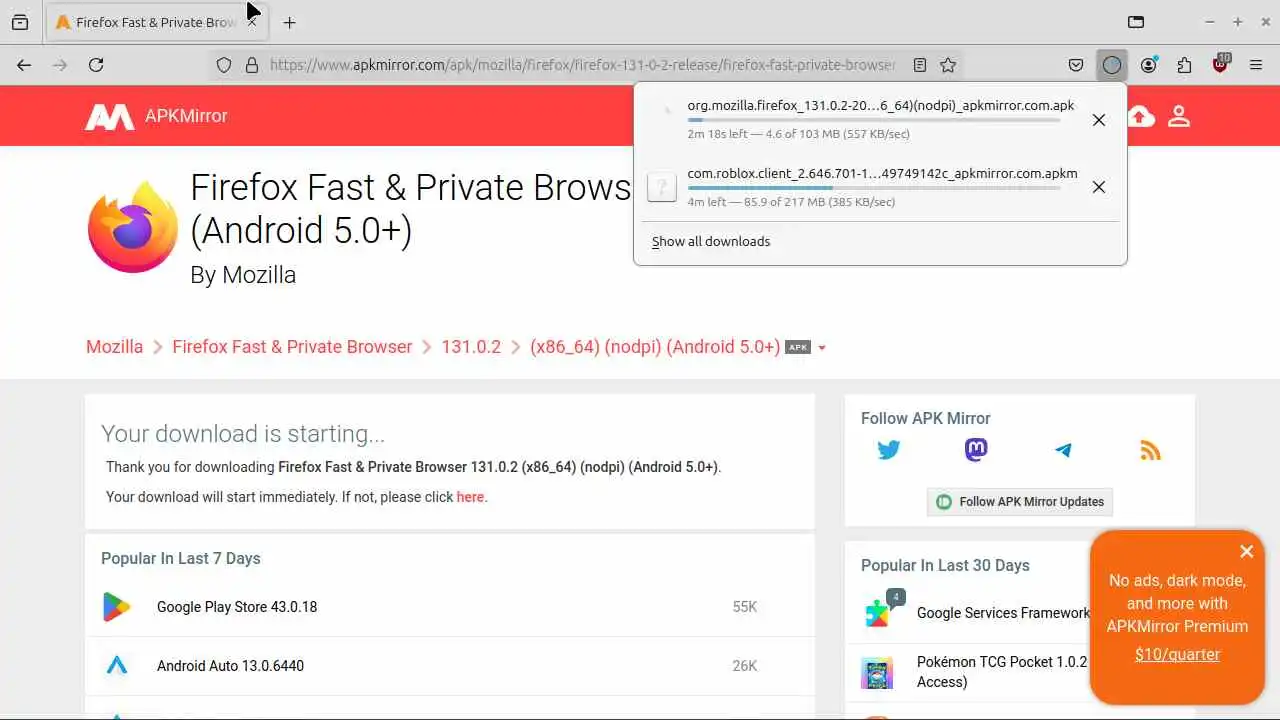Click the Firefox app logo image
The image size is (1280, 720).
(132, 227)
